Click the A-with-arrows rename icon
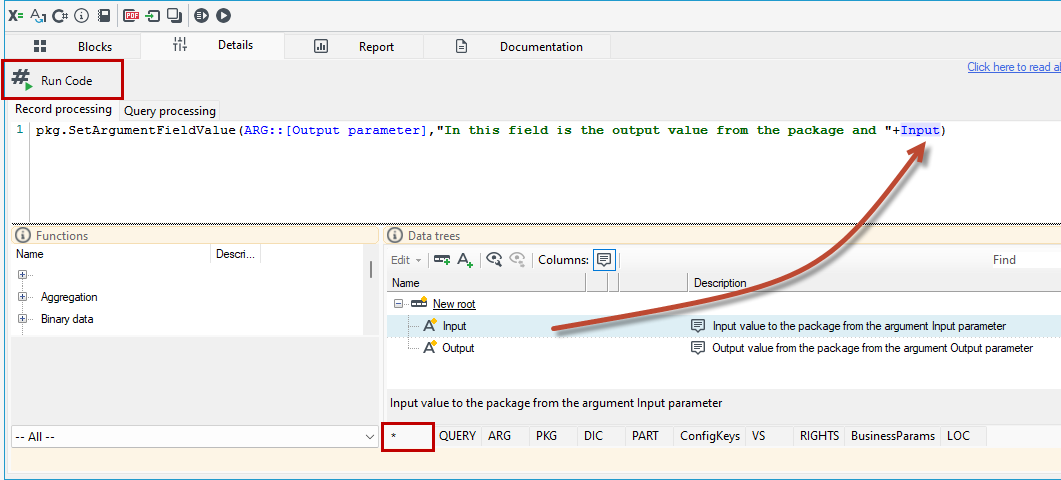This screenshot has width=1061, height=480. [x=39, y=15]
